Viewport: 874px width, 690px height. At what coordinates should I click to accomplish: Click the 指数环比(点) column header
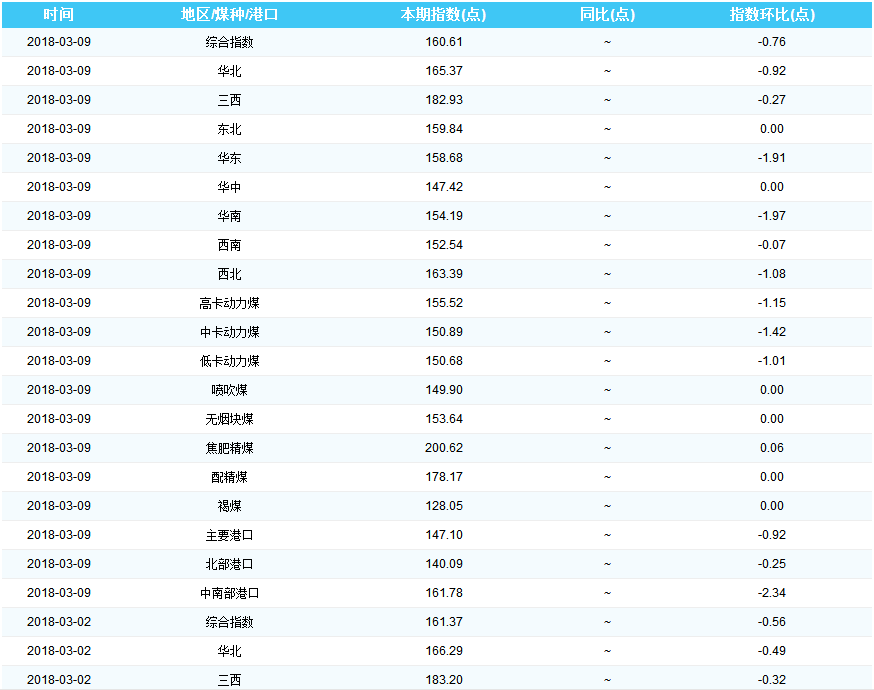(771, 15)
